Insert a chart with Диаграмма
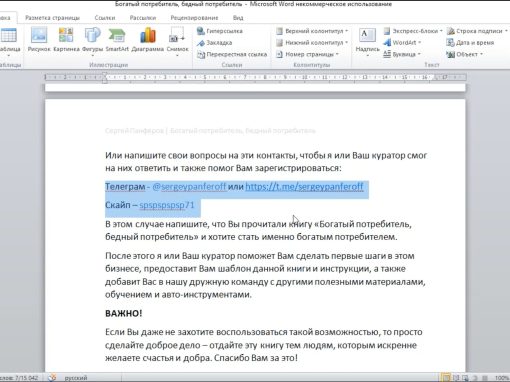Image resolution: width=510 pixels, height=382 pixels. pyautogui.click(x=148, y=40)
